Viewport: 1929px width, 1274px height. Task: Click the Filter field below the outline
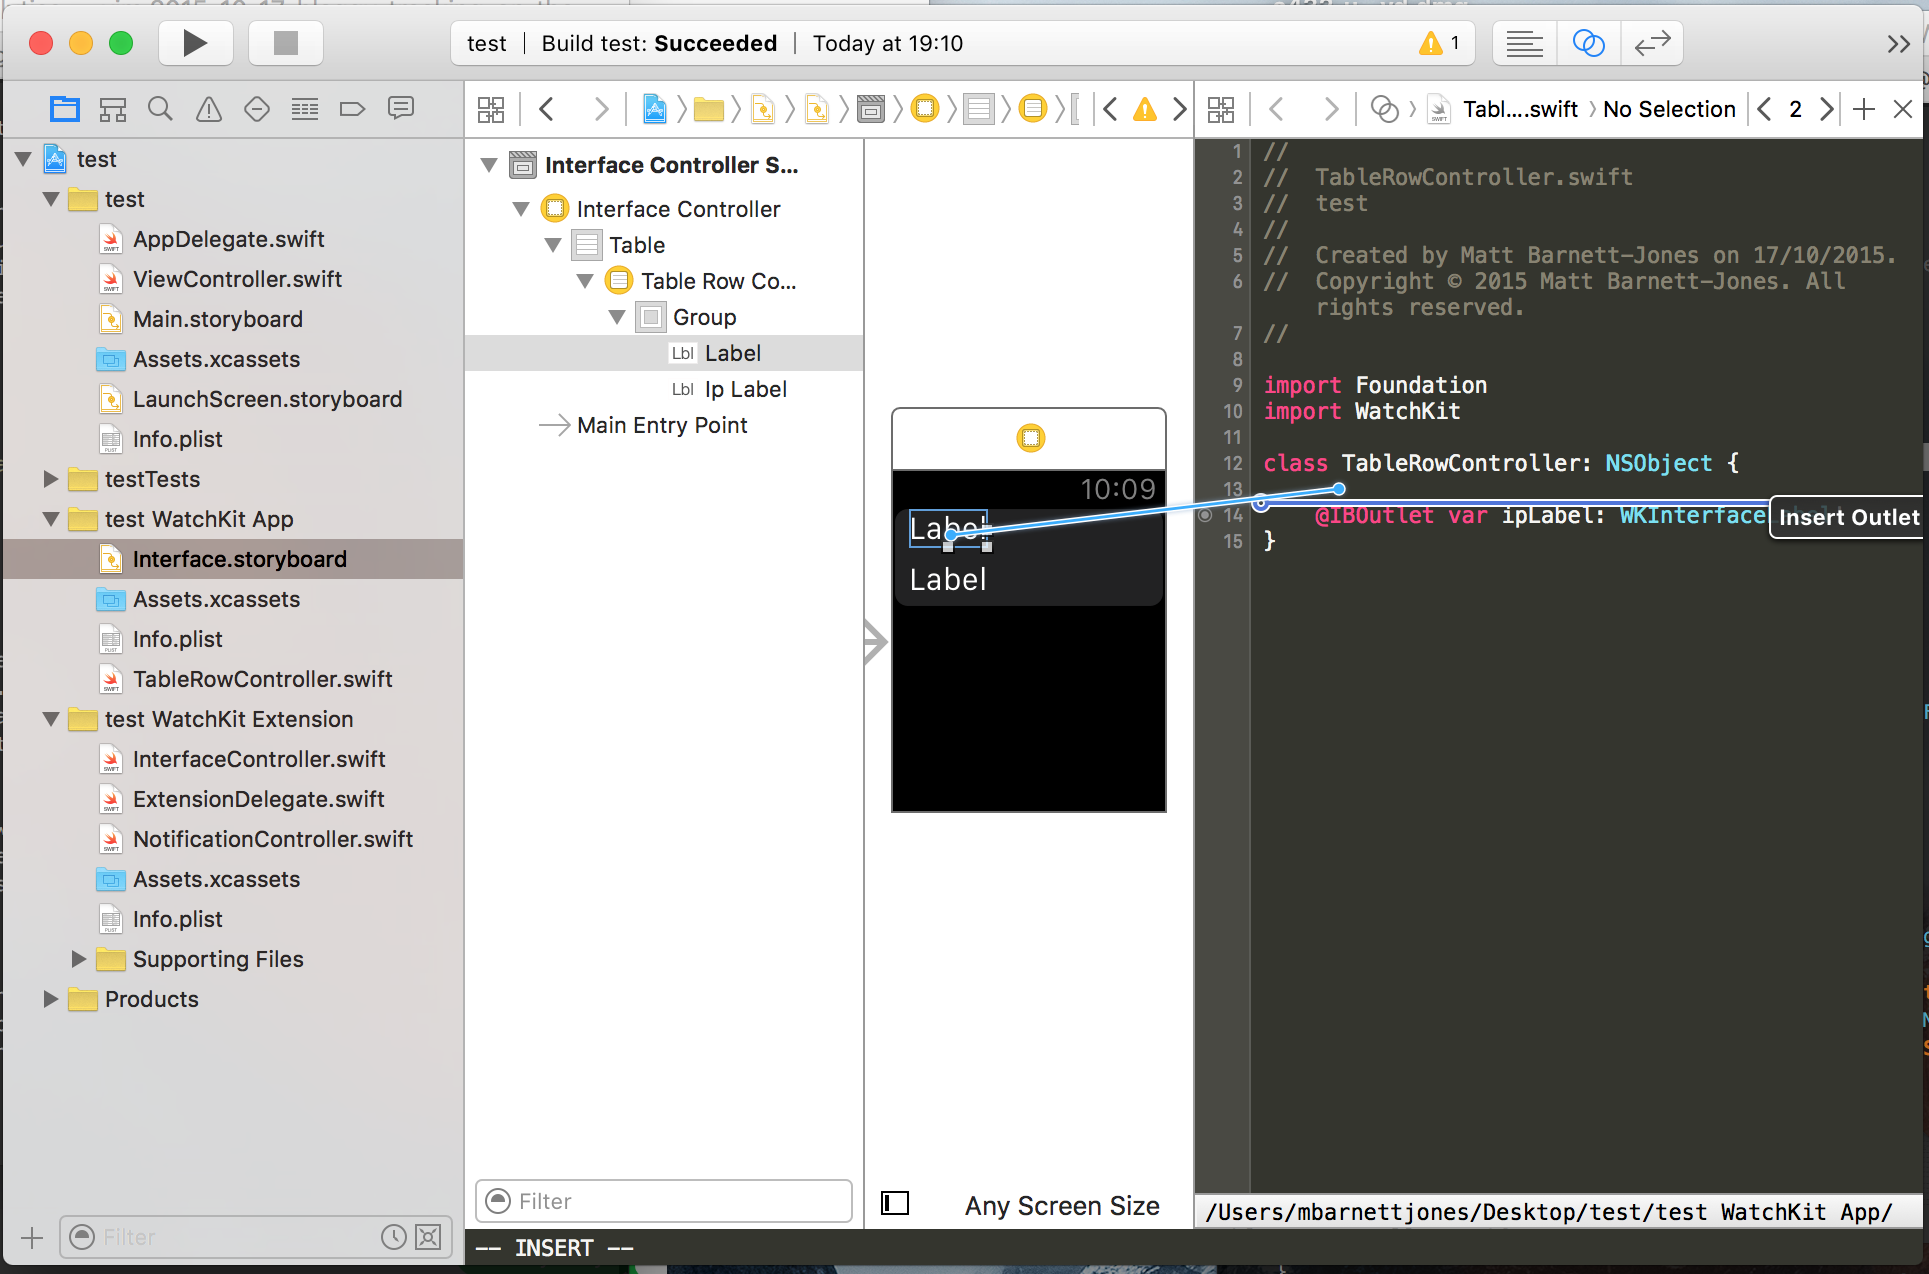click(663, 1201)
